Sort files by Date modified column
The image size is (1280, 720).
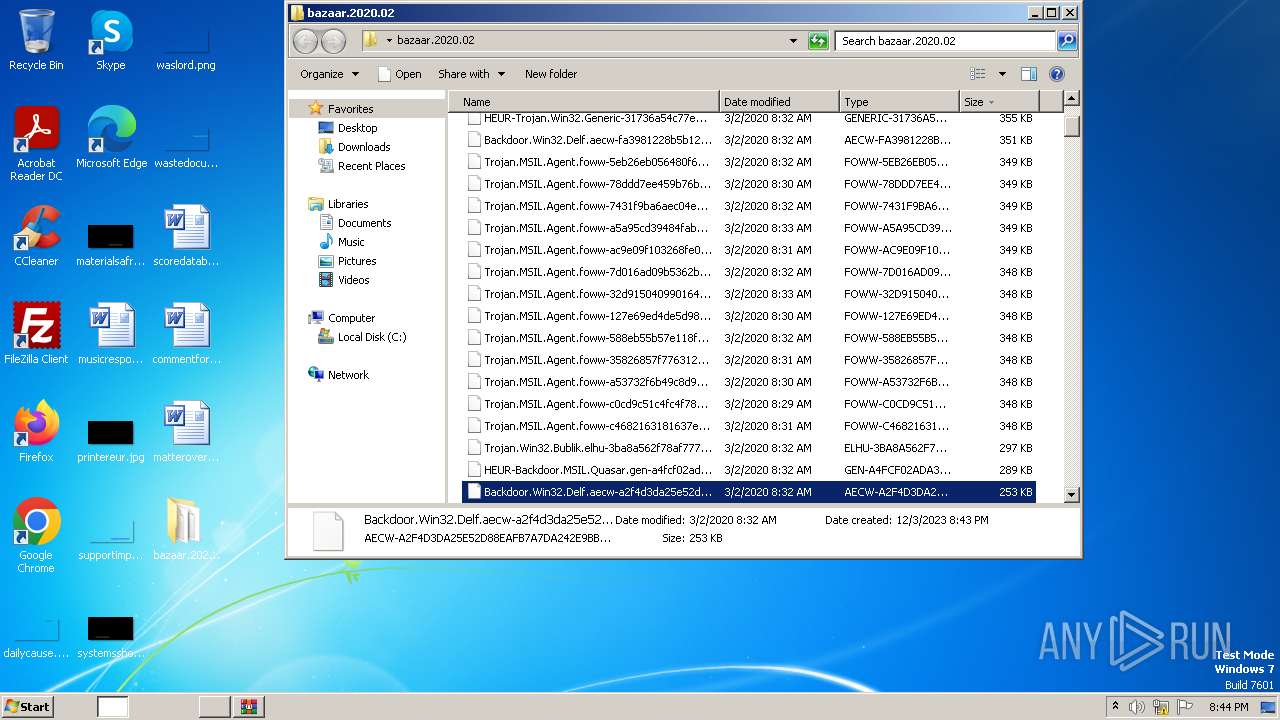[779, 102]
